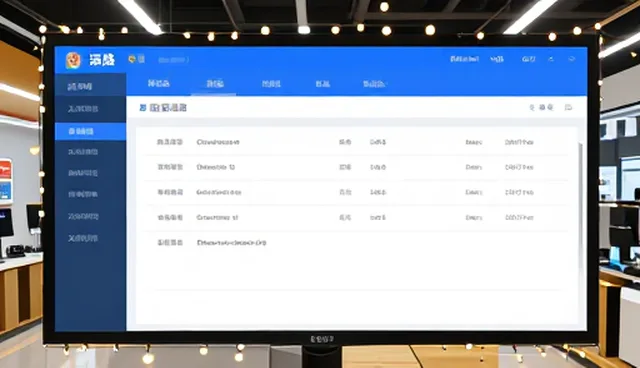This screenshot has height=368, width=640.
Task: Click the small yellow emblem beside app title
Action: [x=131, y=59]
